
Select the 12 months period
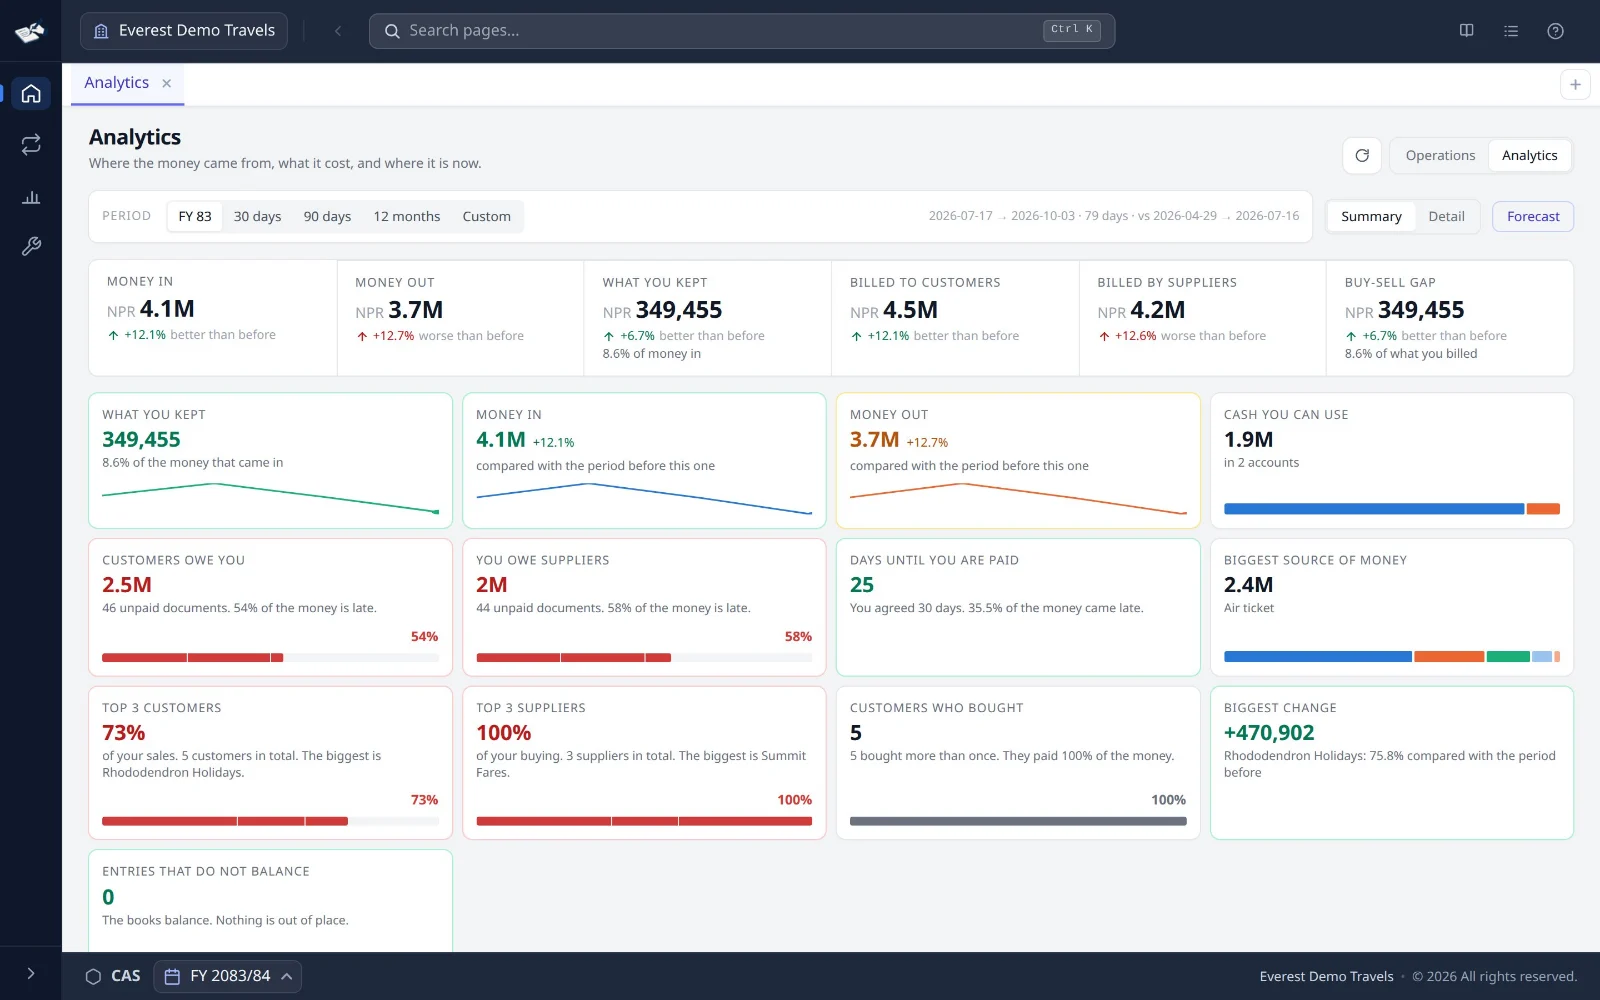pyautogui.click(x=407, y=216)
